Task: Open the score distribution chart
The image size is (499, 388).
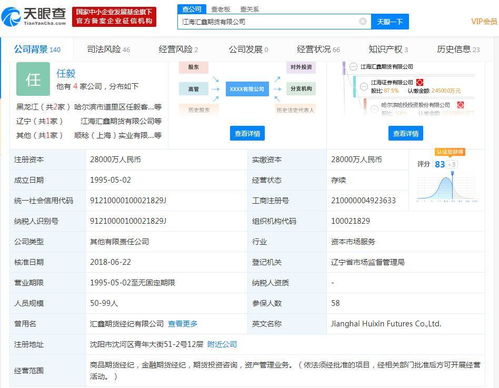Action: pyautogui.click(x=447, y=188)
